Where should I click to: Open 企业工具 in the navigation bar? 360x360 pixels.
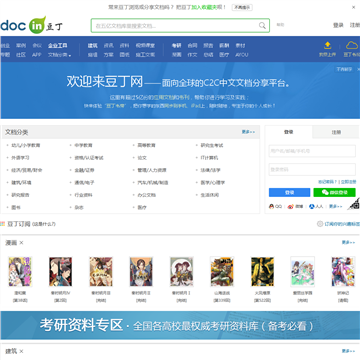tap(57, 45)
